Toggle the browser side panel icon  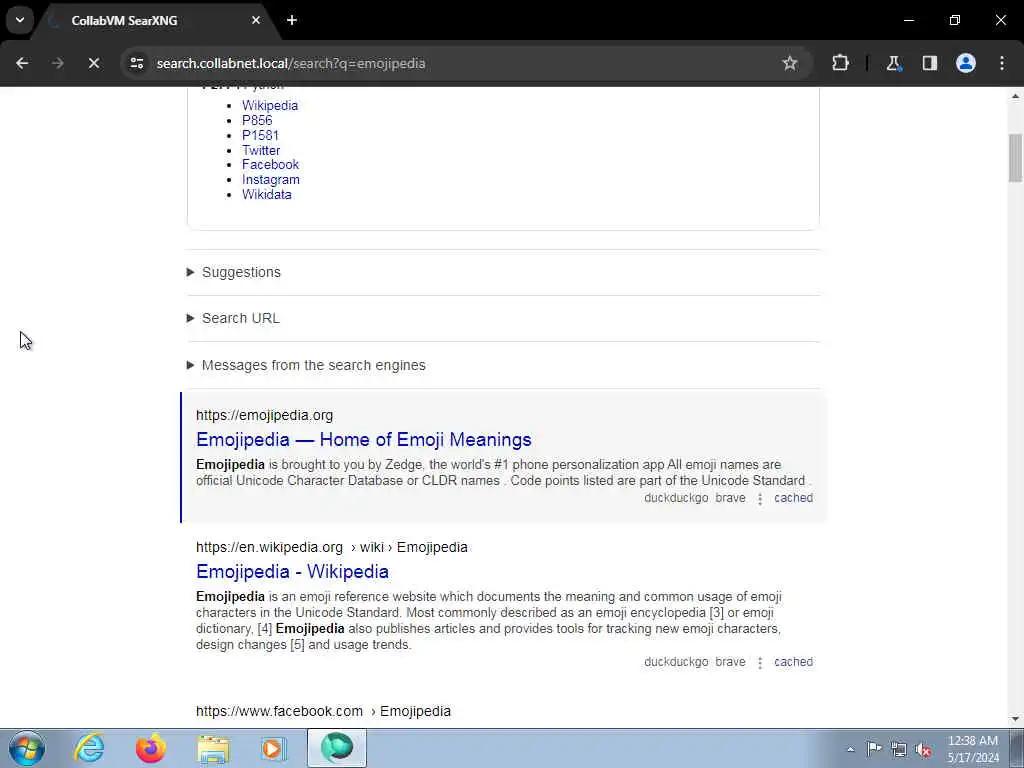point(929,63)
